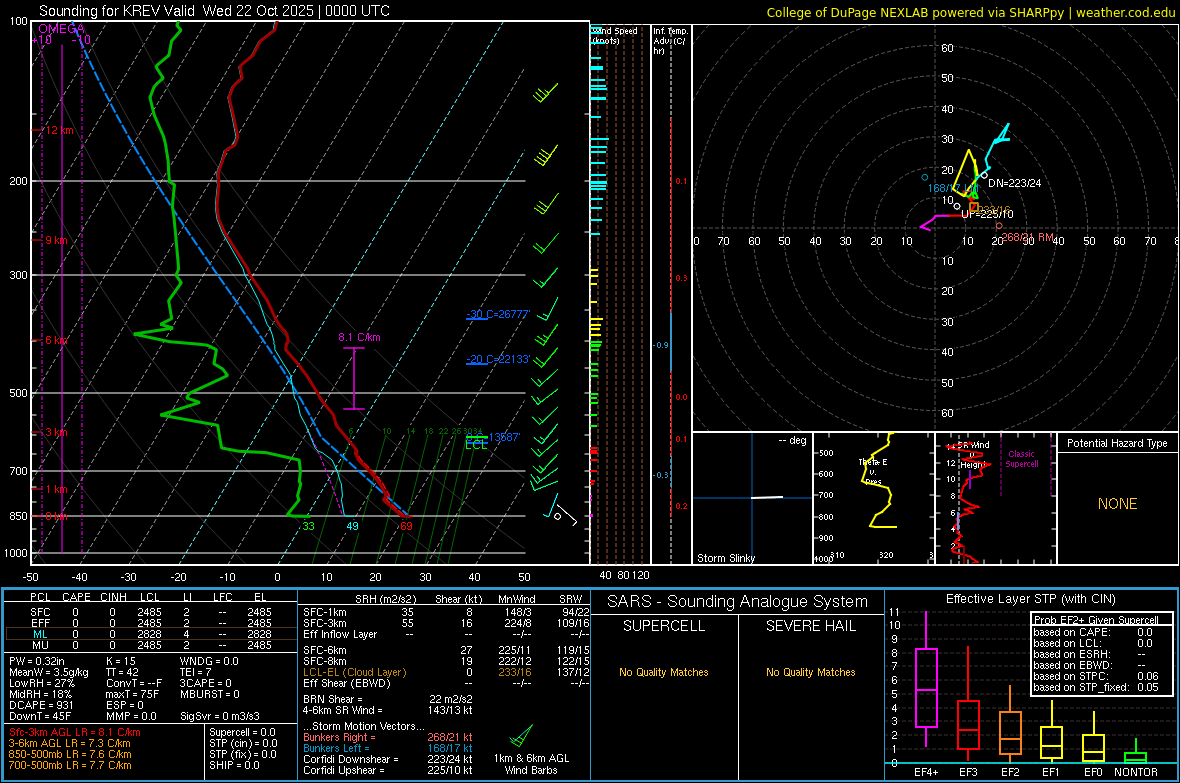Click the maxT = 75F value
This screenshot has width=1180, height=783.
tap(132, 694)
